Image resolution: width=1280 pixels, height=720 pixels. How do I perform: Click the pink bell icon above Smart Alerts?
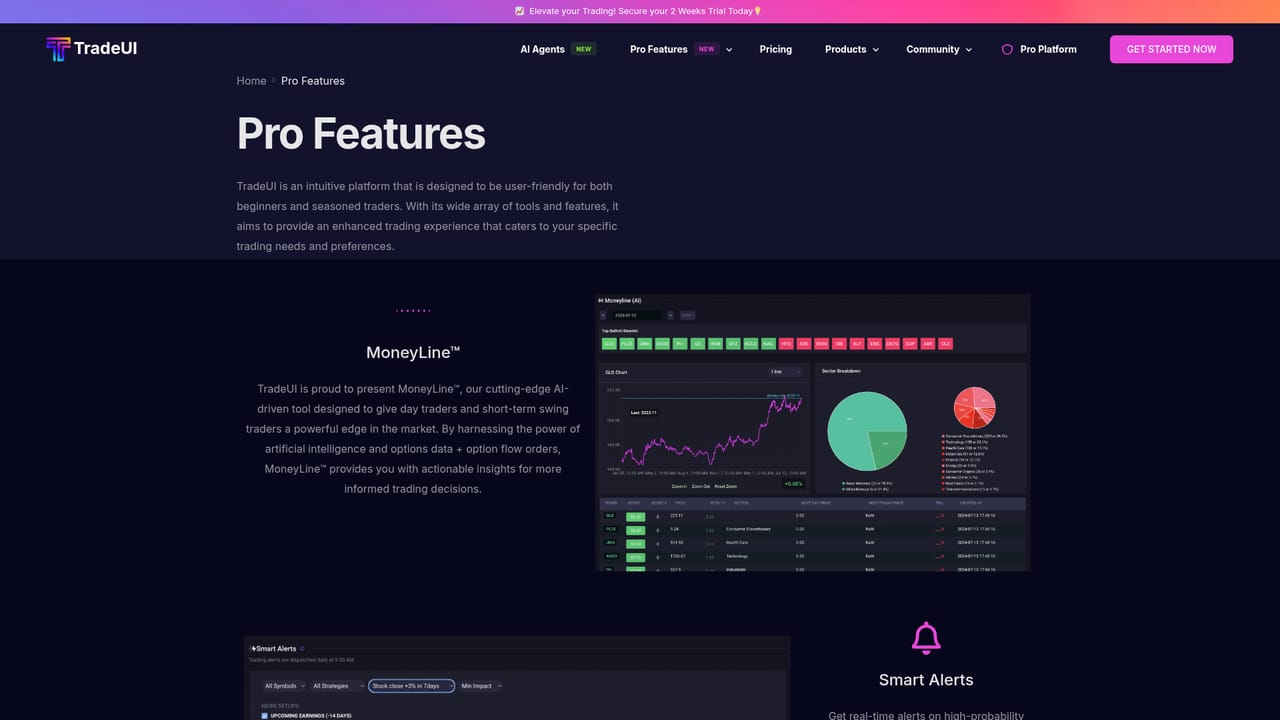pos(926,638)
